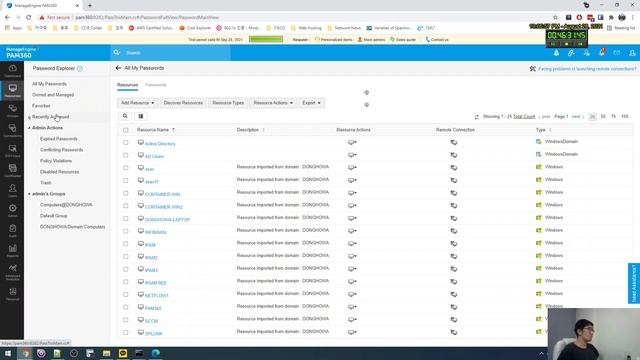
Task: Go back using arrow beside All My Passwords
Action: (x=118, y=68)
